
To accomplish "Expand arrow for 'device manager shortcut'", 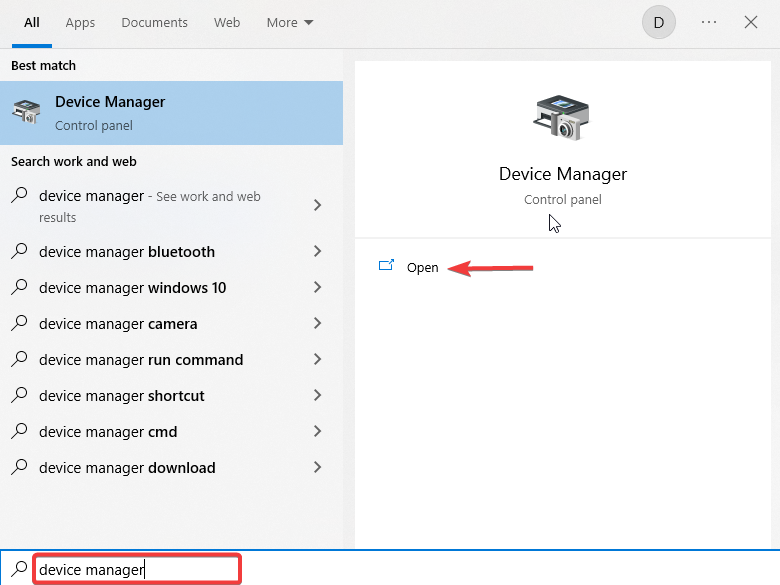I will coord(317,395).
